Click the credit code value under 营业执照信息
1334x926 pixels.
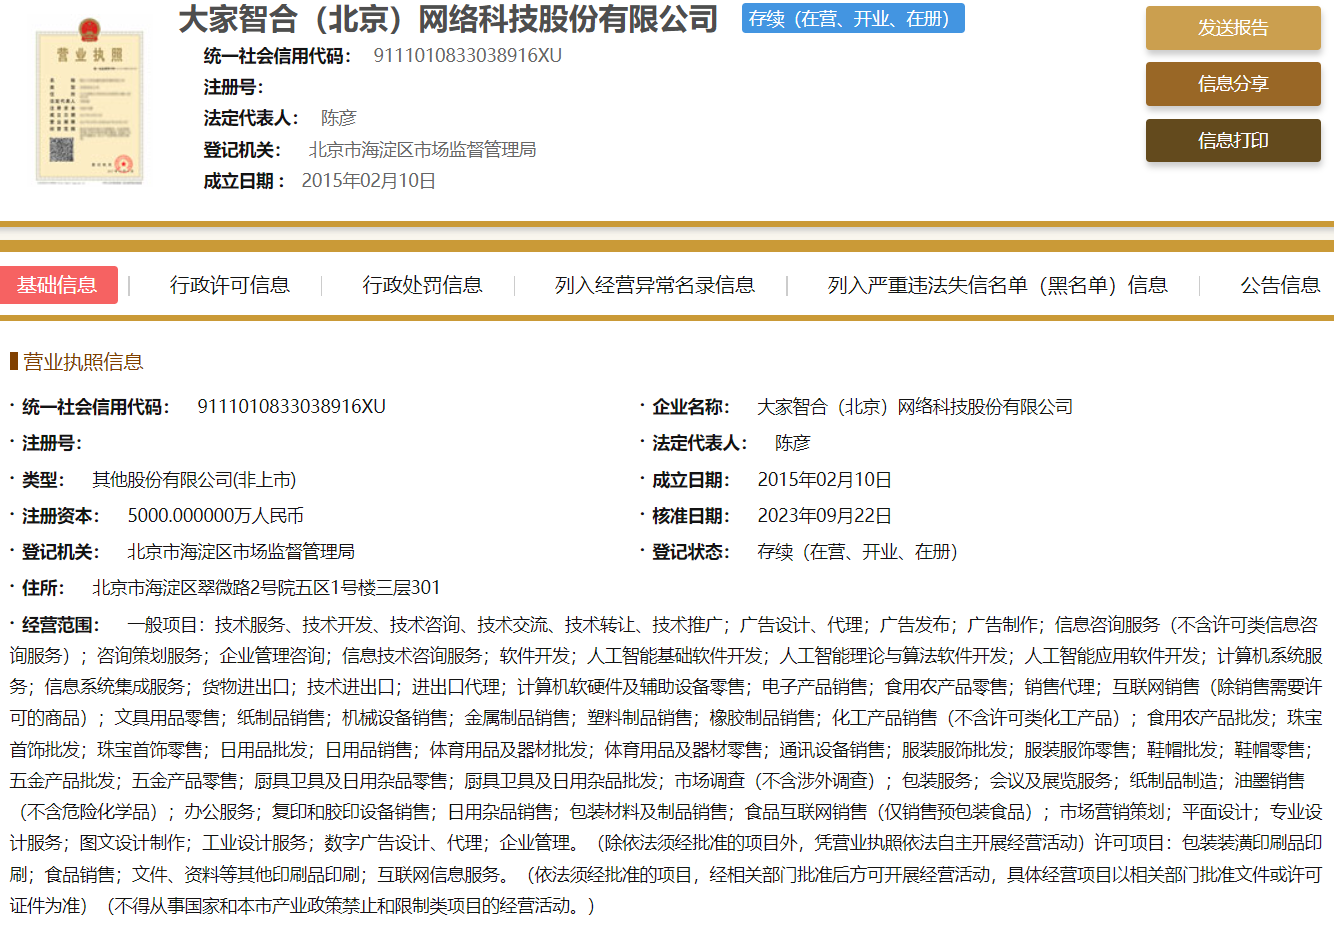pyautogui.click(x=291, y=407)
